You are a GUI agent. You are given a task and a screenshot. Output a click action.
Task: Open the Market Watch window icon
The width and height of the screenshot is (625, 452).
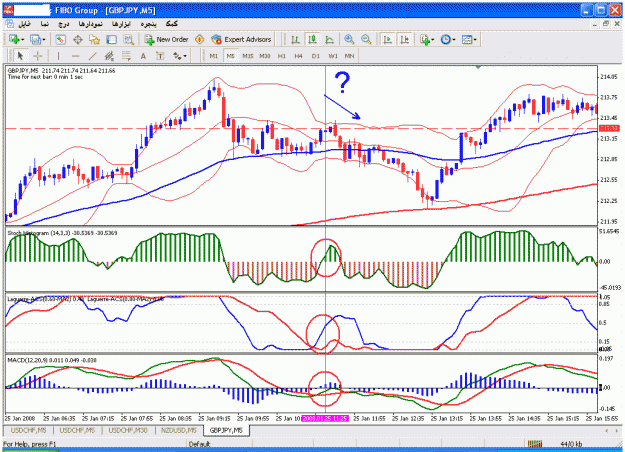60,39
